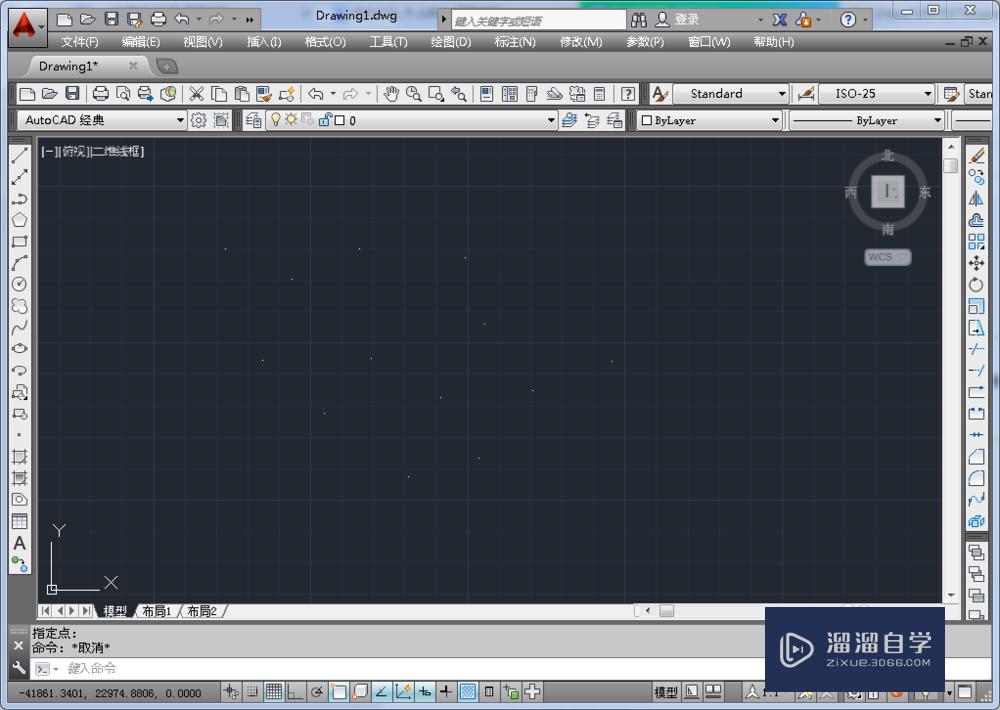Toggle Dynamic Input in status bar
Screen dimensions: 1000x710
click(424, 692)
